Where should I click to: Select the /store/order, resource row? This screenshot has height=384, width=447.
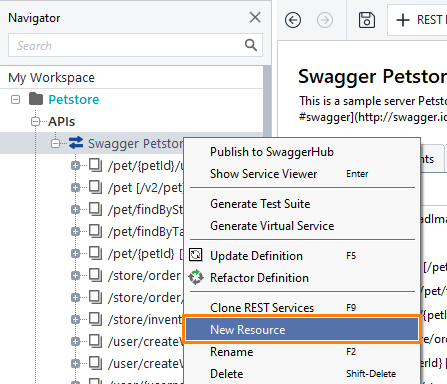point(145,298)
